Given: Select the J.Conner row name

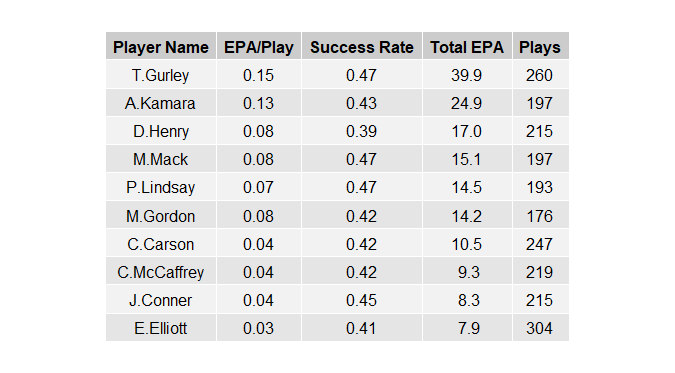Looking at the screenshot, I should point(161,300).
